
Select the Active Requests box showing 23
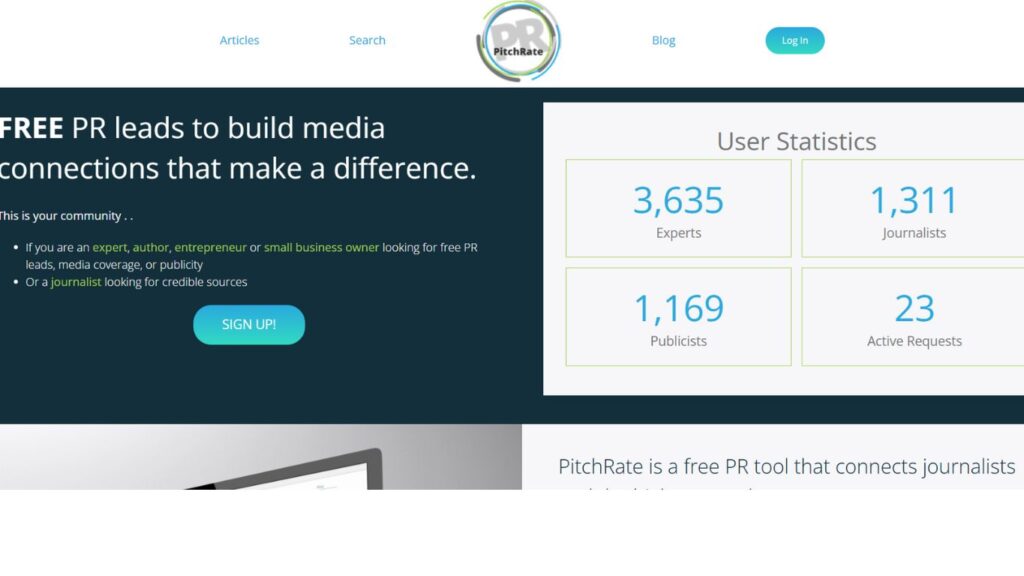pos(913,315)
